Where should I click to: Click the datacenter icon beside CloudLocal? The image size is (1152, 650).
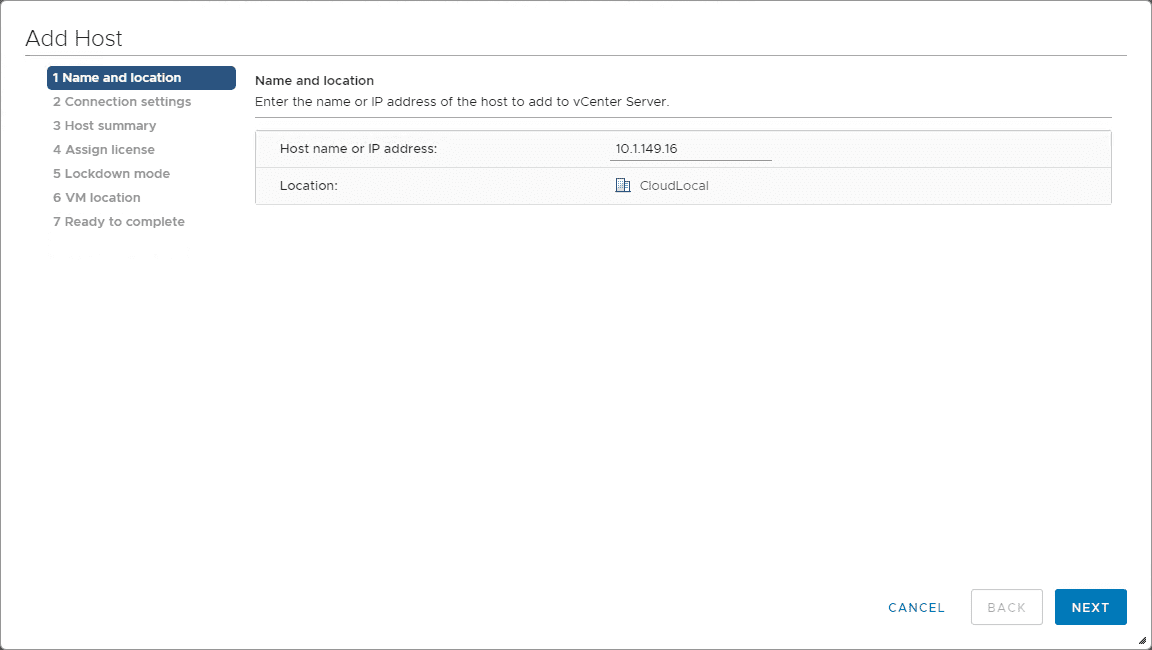click(x=623, y=185)
